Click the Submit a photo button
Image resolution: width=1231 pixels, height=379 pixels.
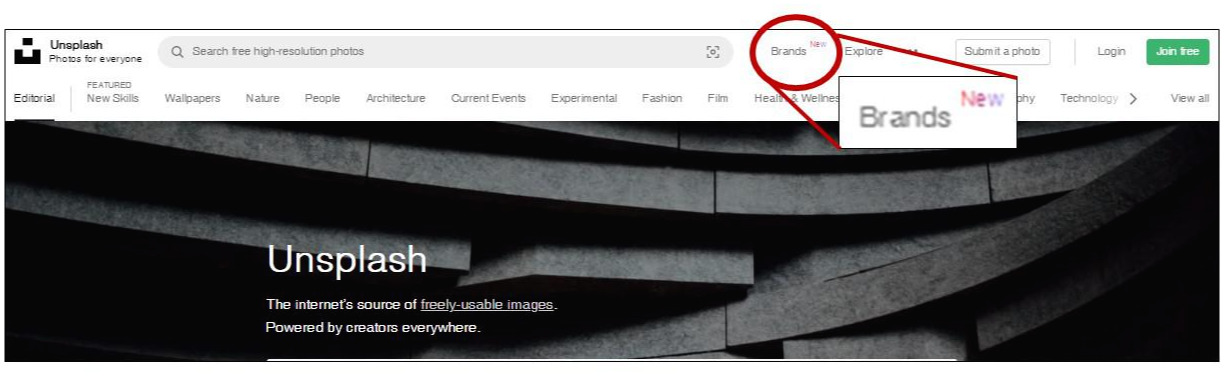1002,52
